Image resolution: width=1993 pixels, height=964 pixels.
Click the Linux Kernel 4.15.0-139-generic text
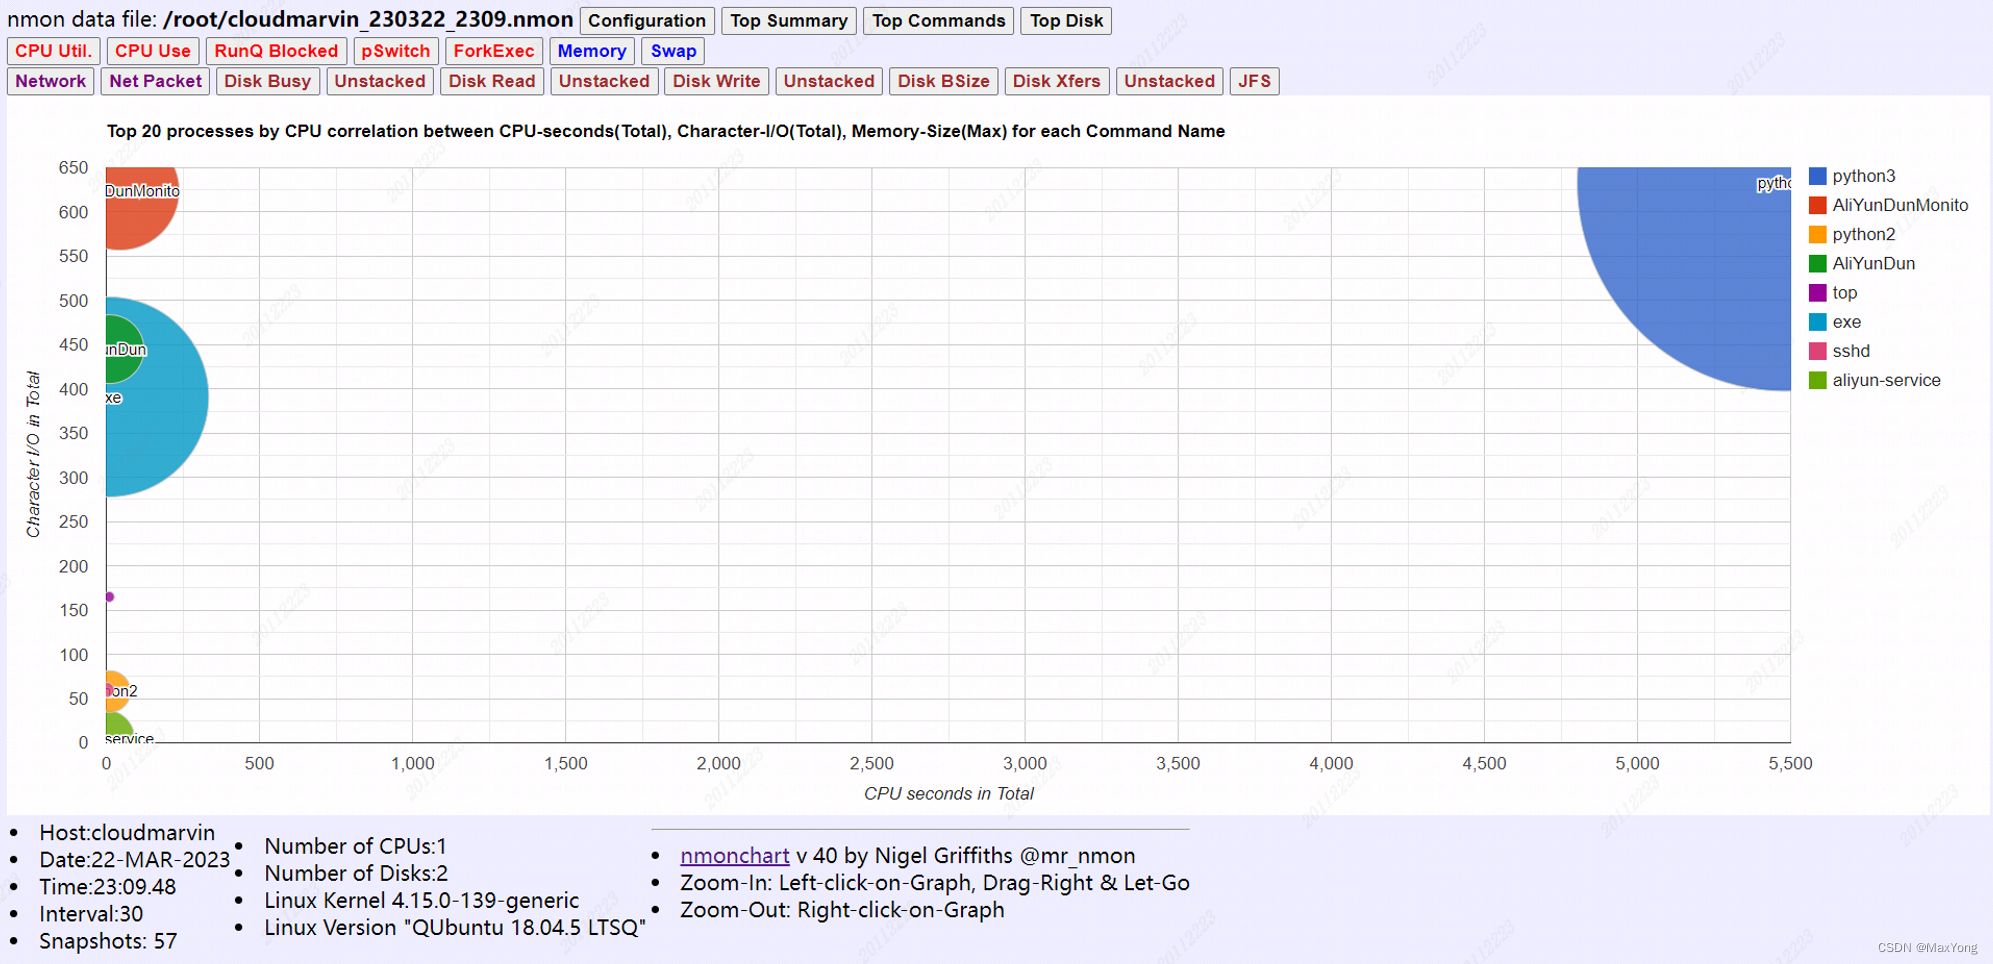421,900
